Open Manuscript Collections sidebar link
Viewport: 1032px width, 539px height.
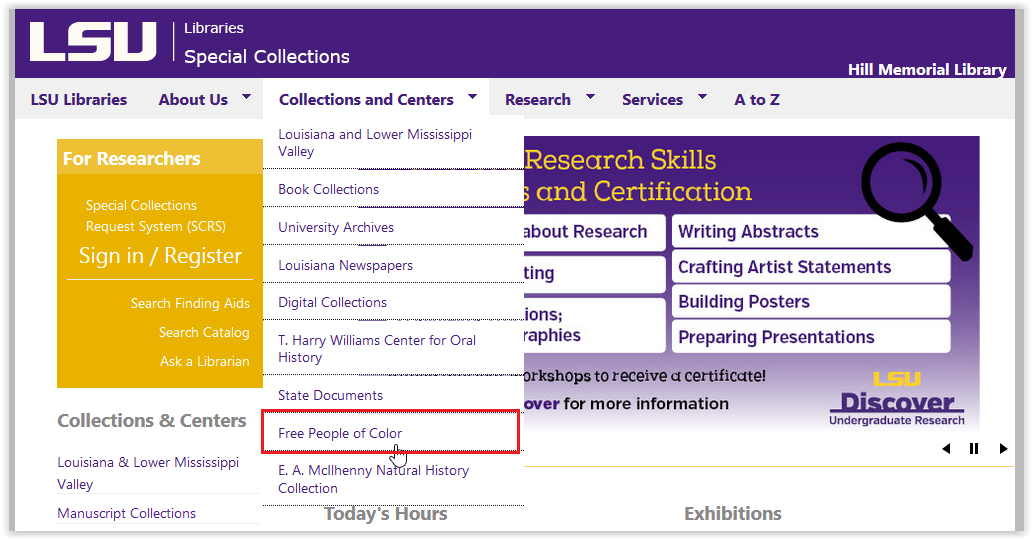126,513
